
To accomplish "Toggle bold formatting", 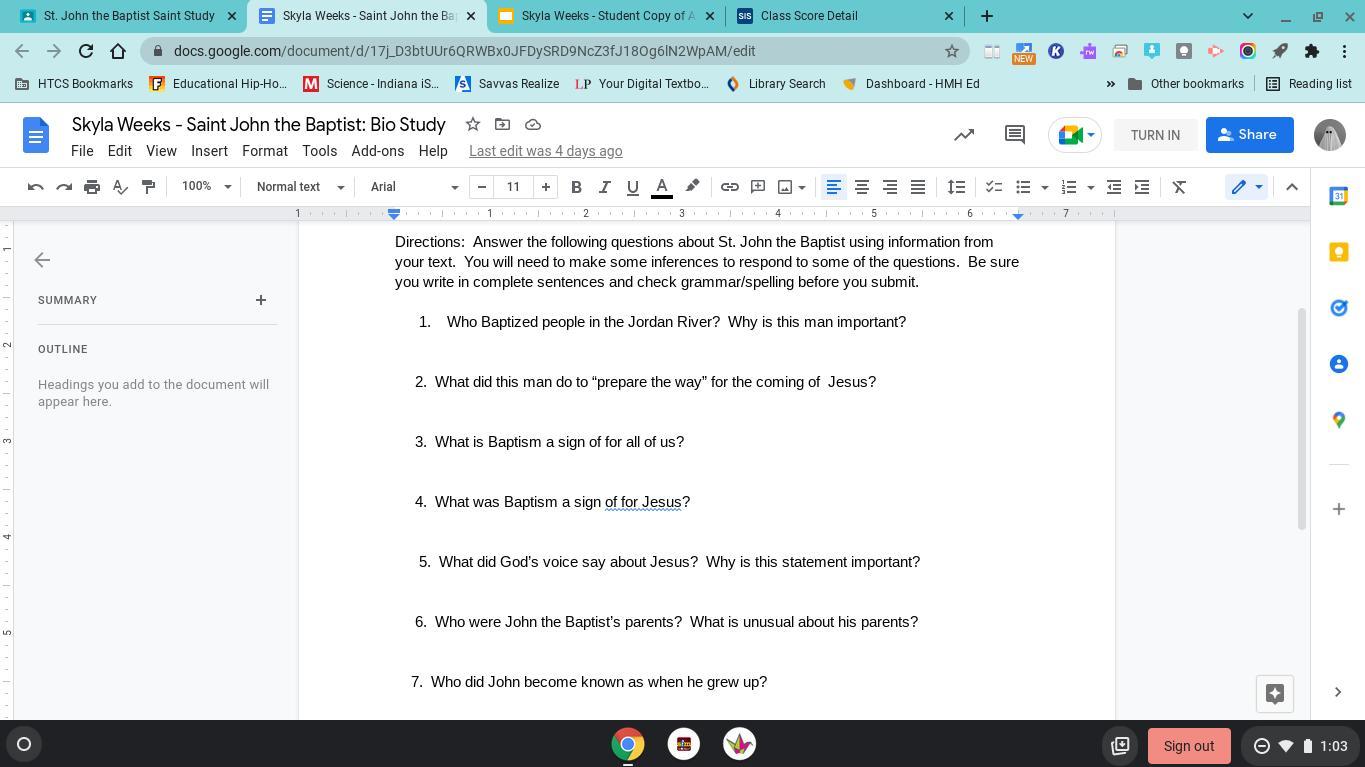I will tap(576, 187).
